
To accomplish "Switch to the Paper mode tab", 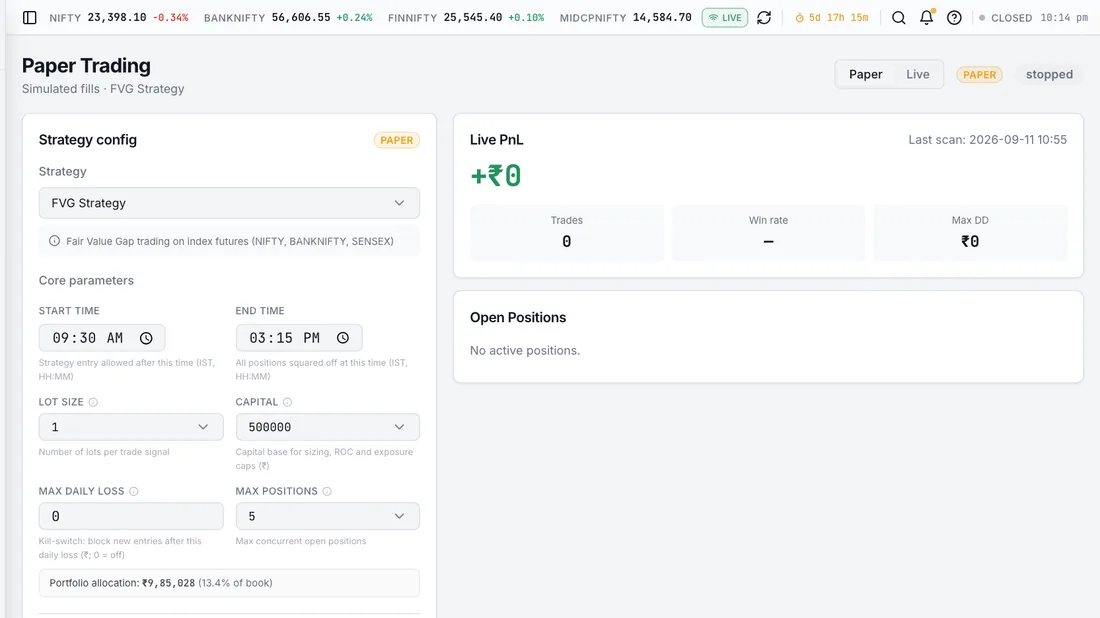I will point(865,74).
